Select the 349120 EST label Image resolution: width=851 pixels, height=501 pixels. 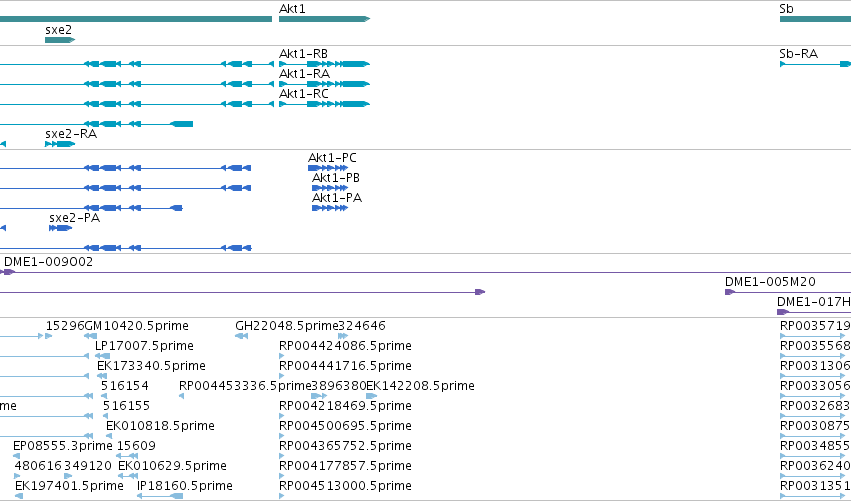coord(87,466)
